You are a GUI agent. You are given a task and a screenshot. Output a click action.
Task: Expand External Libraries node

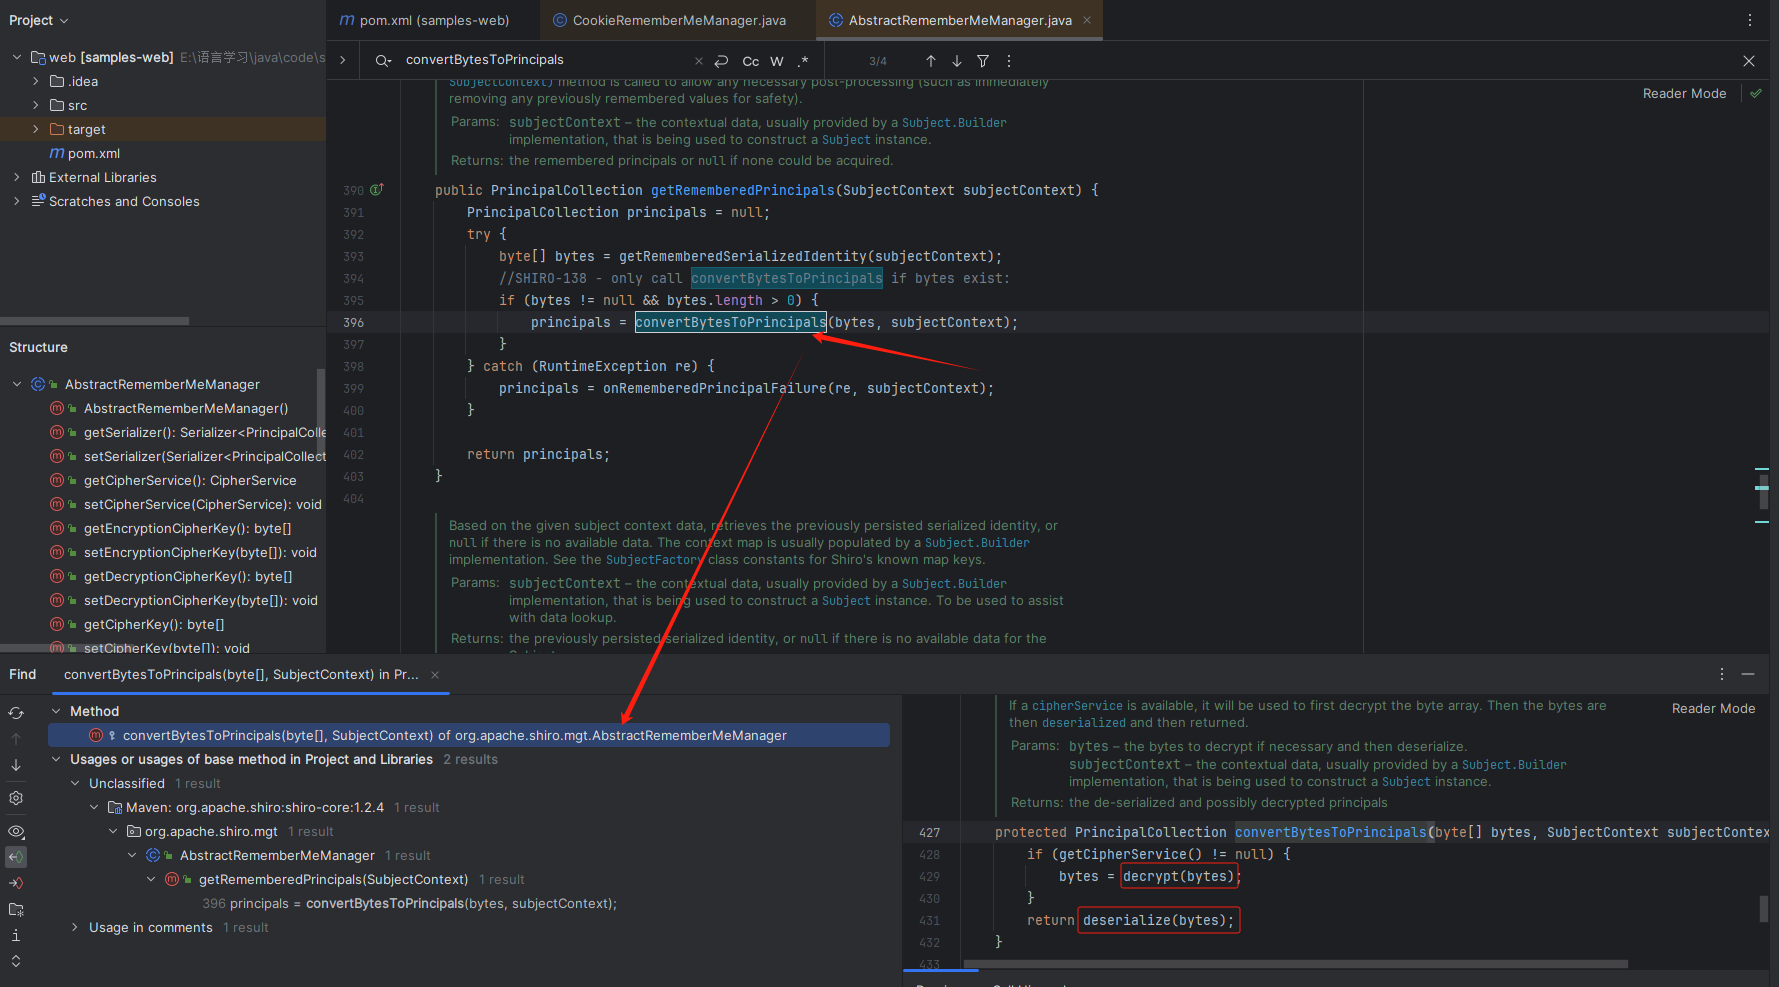pyautogui.click(x=17, y=177)
